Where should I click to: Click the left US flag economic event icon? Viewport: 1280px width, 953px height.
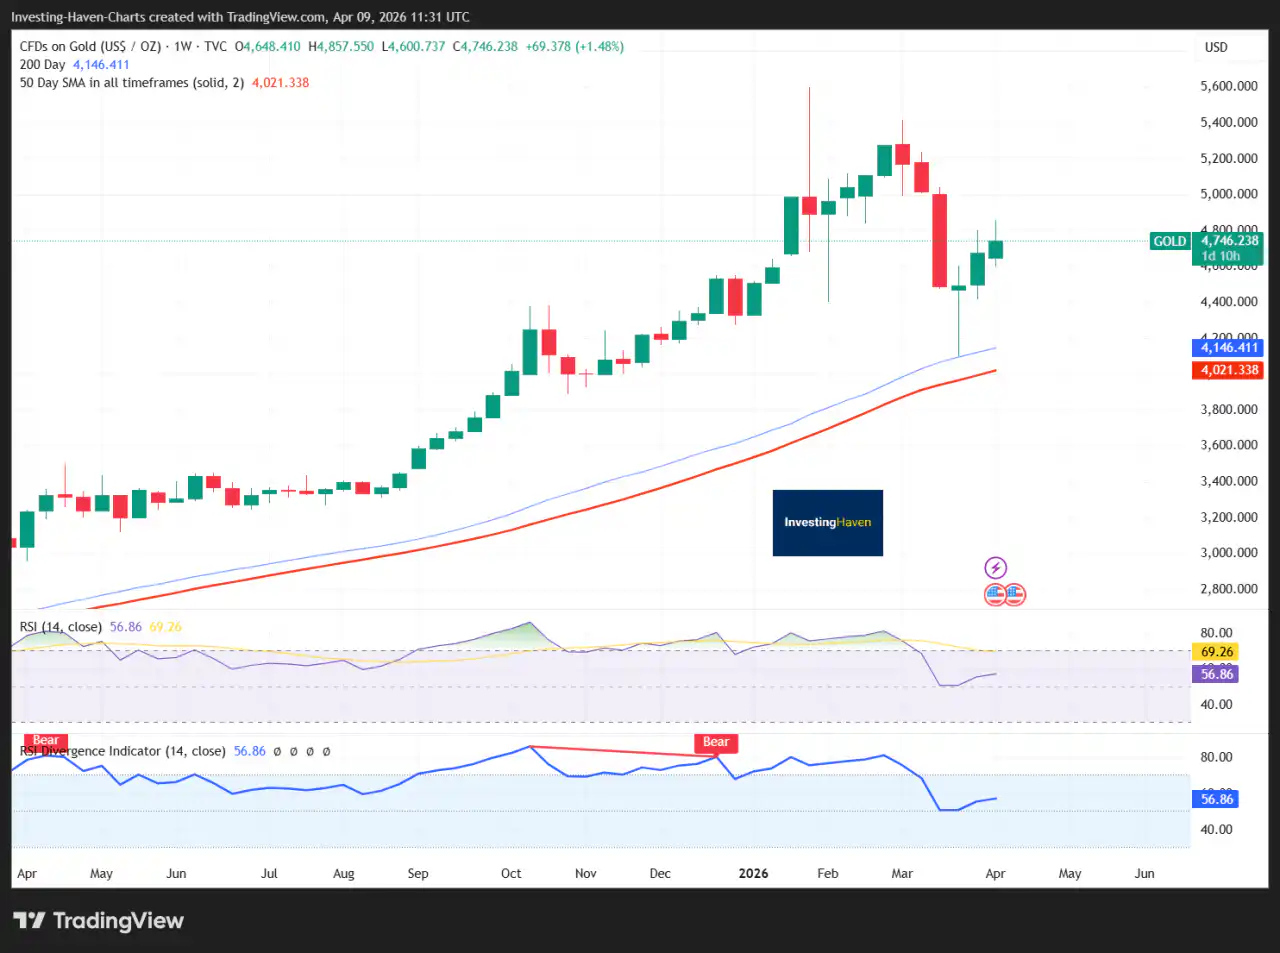pos(995,595)
